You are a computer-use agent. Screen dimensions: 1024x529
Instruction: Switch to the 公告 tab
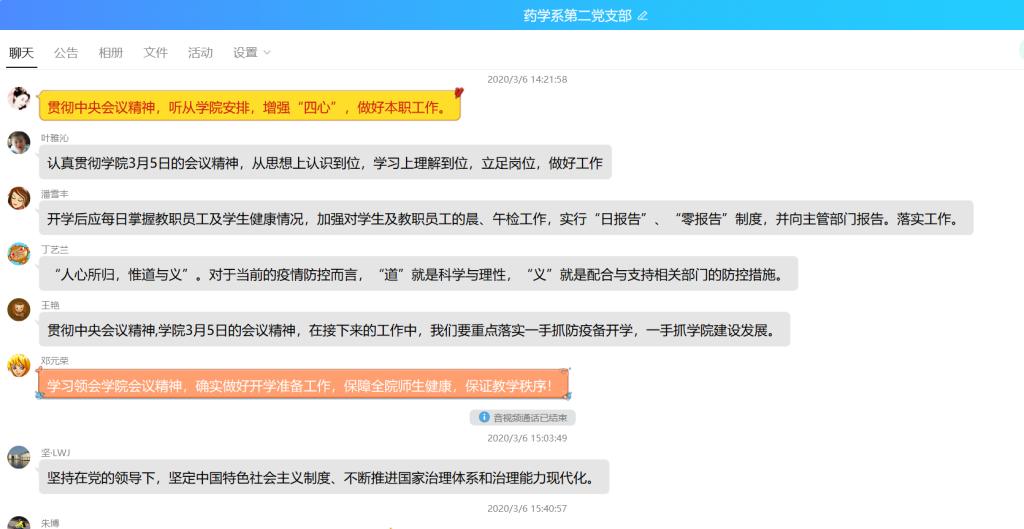[x=66, y=53]
